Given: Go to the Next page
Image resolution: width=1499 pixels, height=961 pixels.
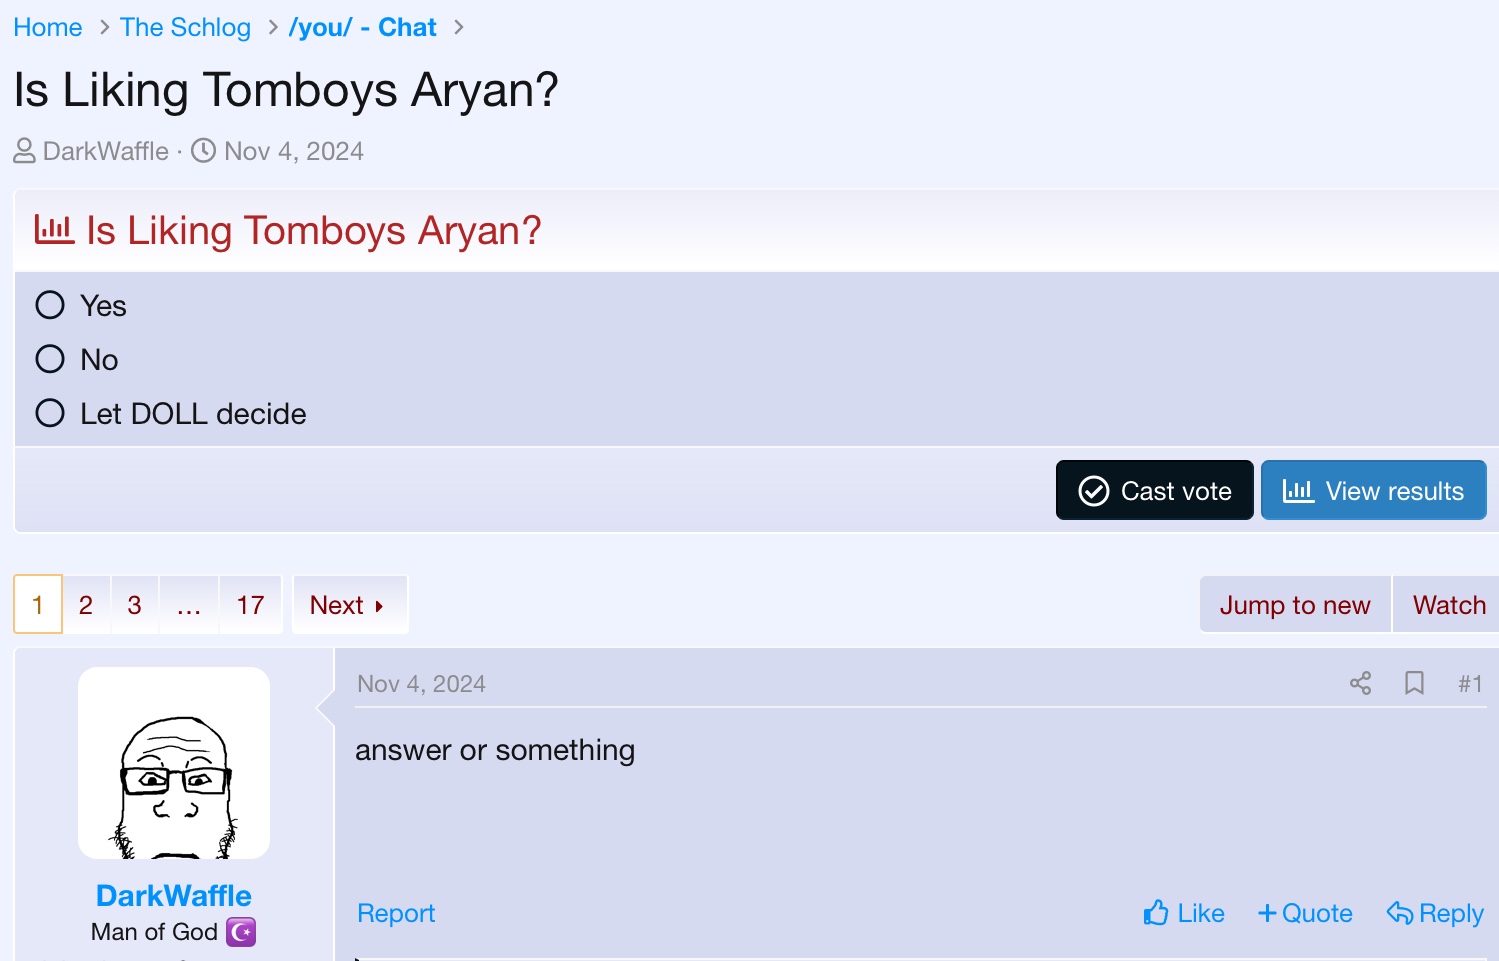Looking at the screenshot, I should tap(347, 605).
